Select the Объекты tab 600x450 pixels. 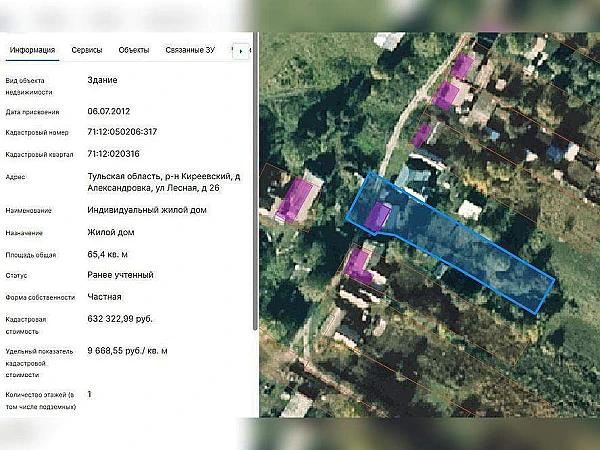(x=134, y=49)
